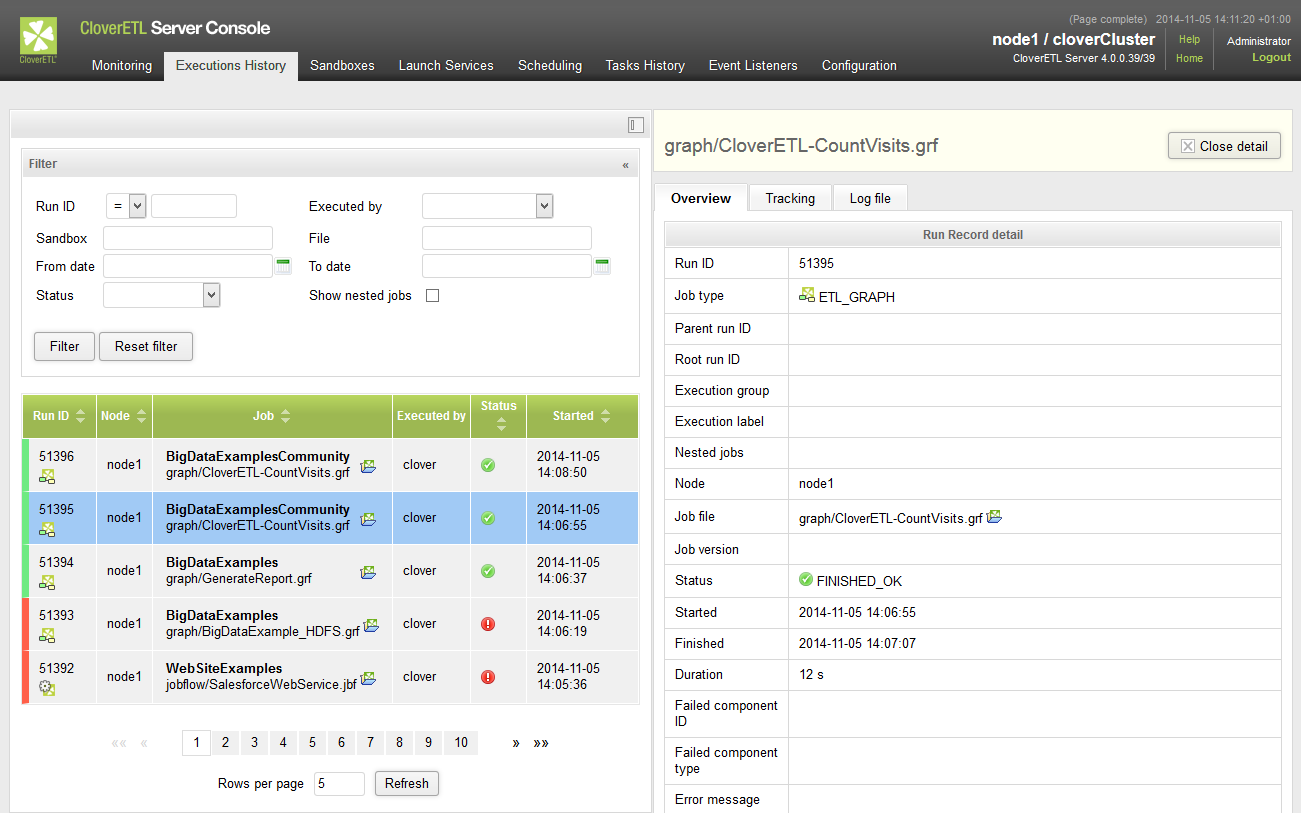The image size is (1301, 813).
Task: Switch to Scheduling tab
Action: pyautogui.click(x=550, y=66)
